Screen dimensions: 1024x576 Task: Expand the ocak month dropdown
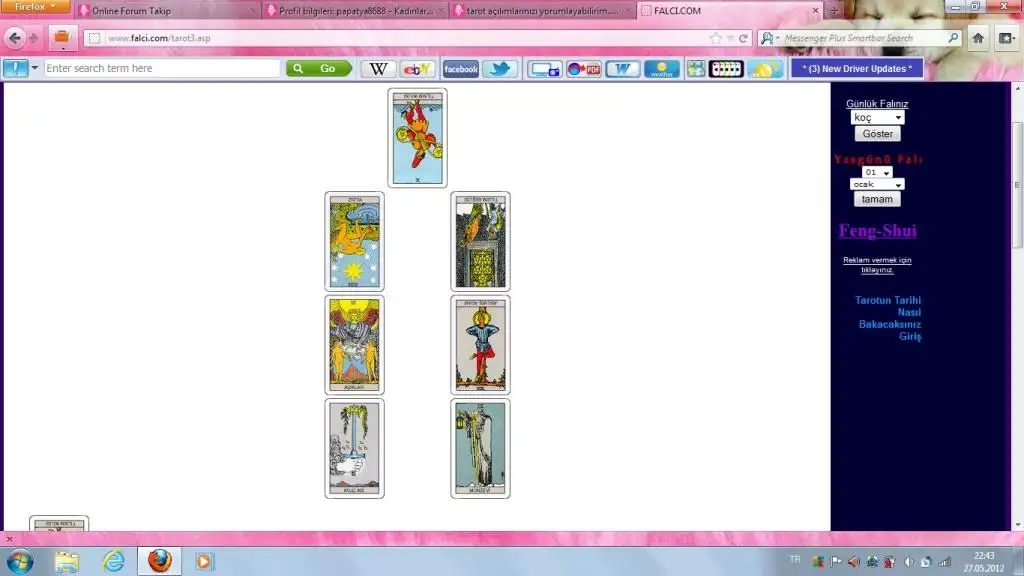click(877, 184)
